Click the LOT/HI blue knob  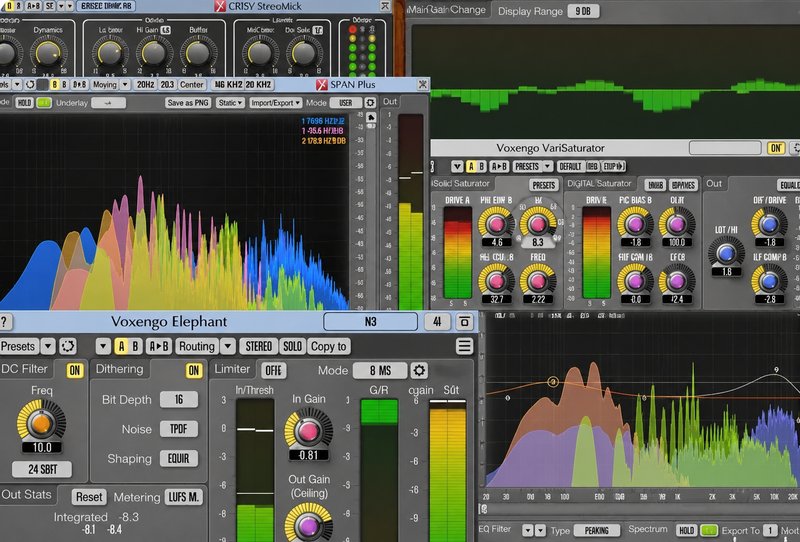pos(726,253)
